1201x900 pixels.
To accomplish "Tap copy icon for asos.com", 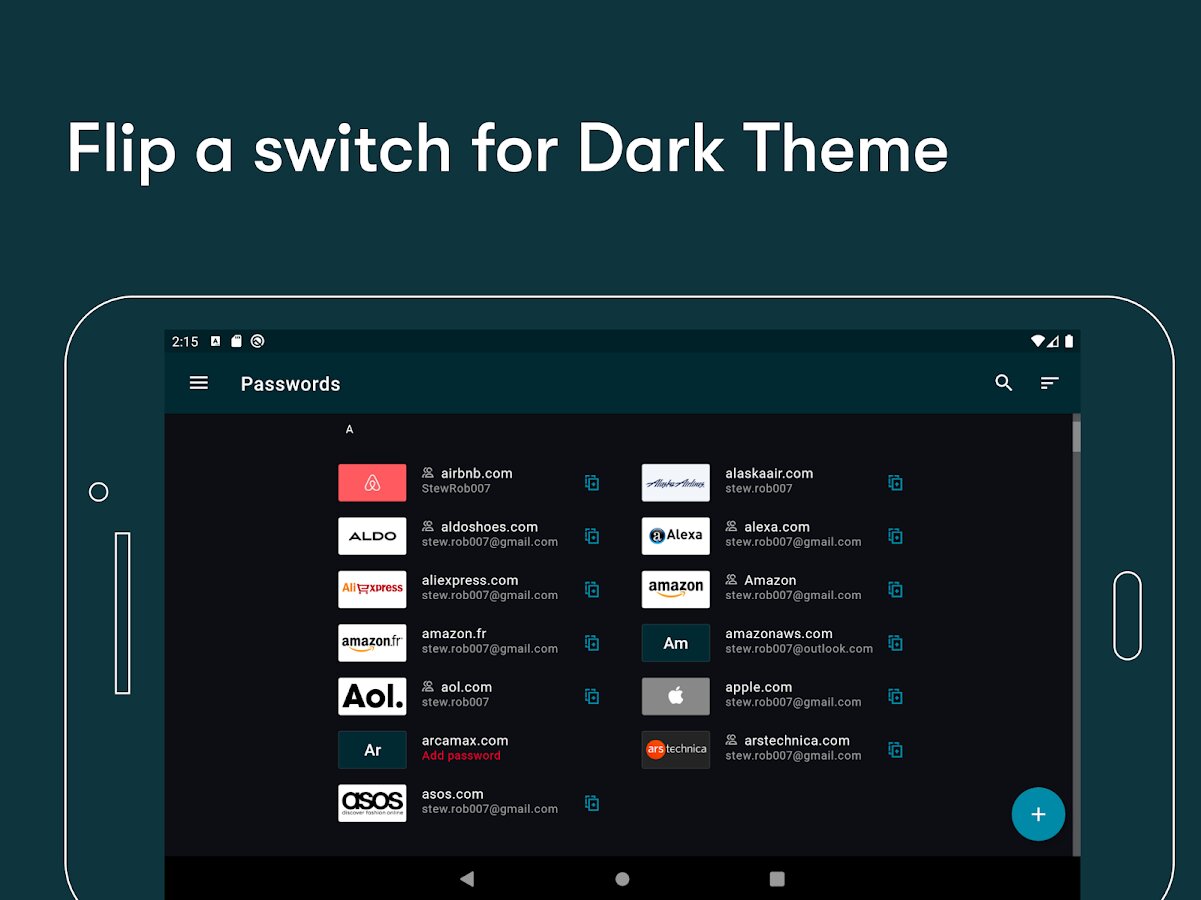I will 592,803.
